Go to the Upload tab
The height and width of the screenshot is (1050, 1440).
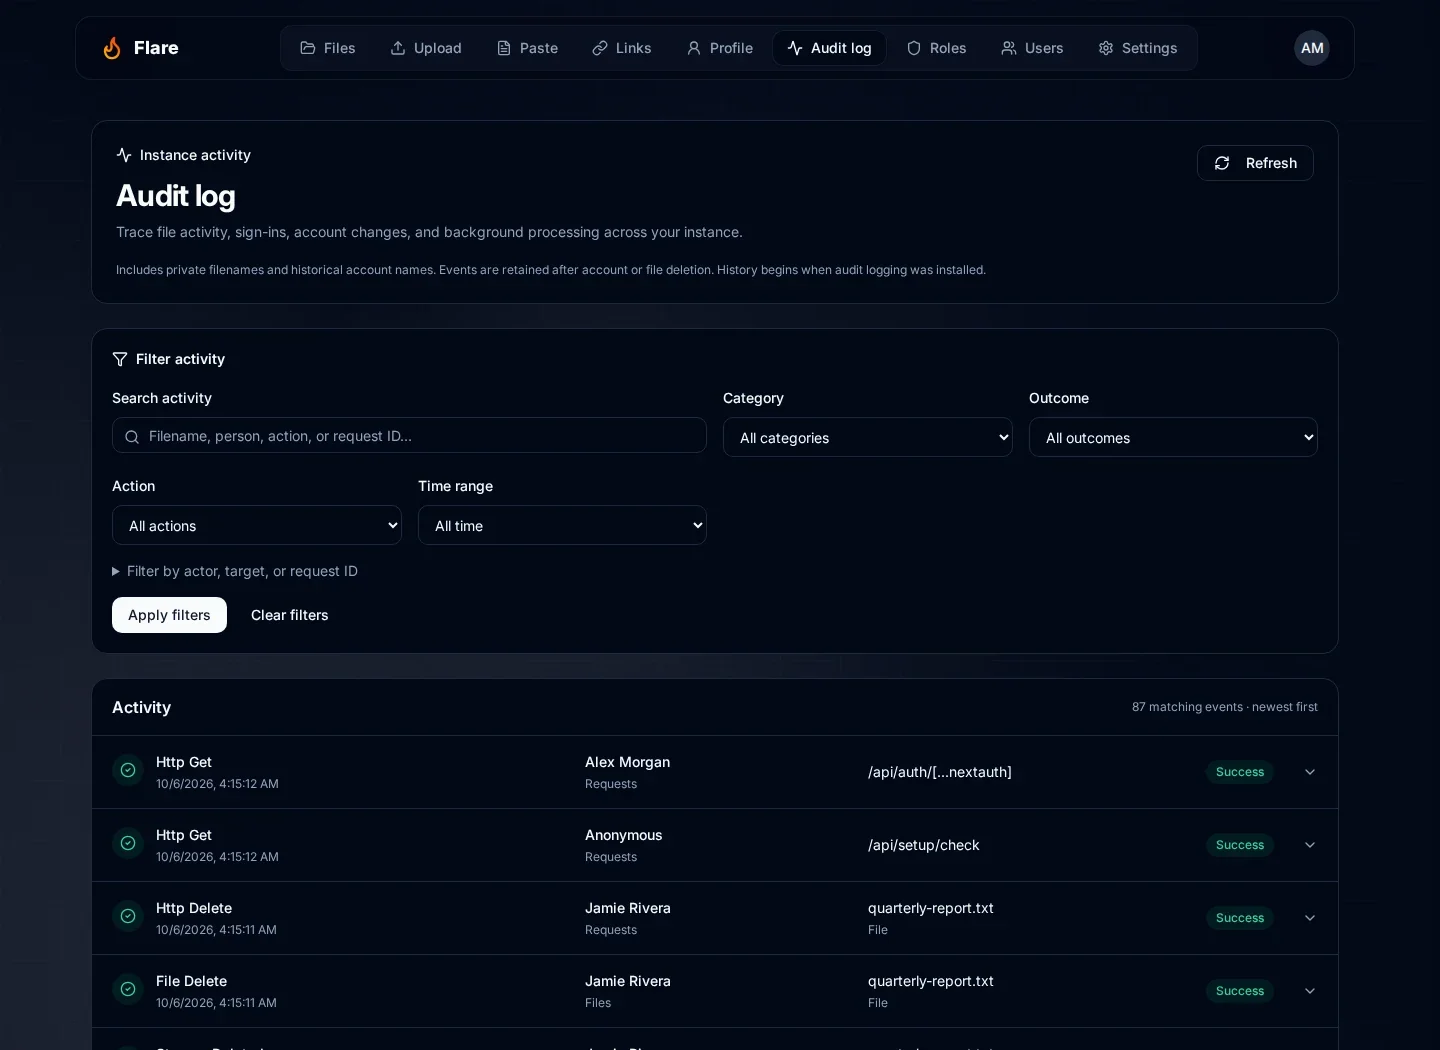tap(426, 48)
